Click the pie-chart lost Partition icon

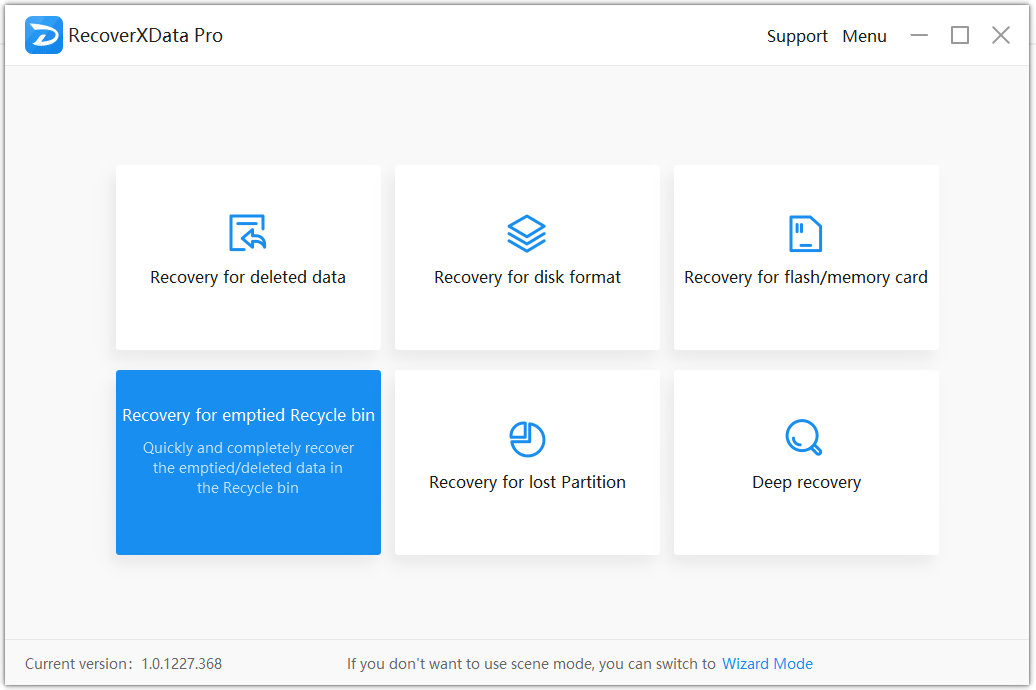pyautogui.click(x=527, y=438)
